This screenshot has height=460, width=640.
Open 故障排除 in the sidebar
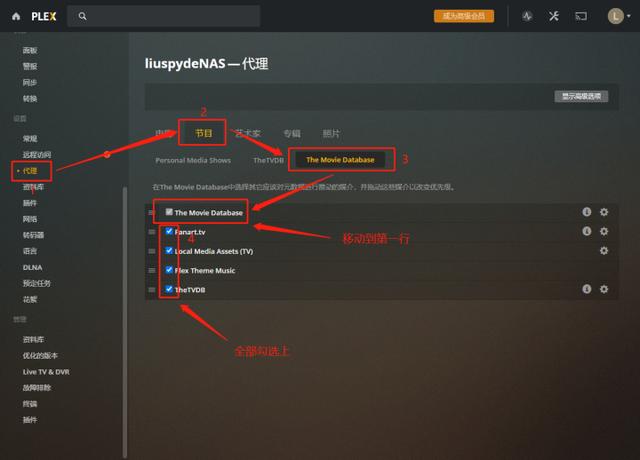37,388
